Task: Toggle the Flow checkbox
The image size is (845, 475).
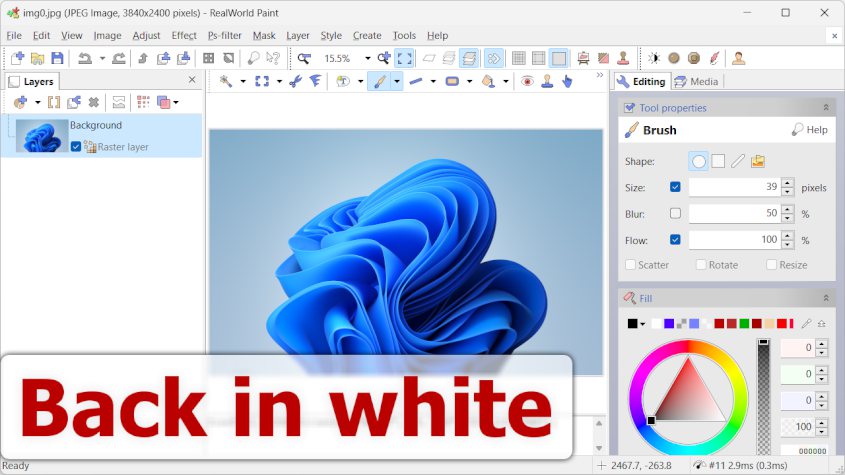Action: click(x=675, y=240)
